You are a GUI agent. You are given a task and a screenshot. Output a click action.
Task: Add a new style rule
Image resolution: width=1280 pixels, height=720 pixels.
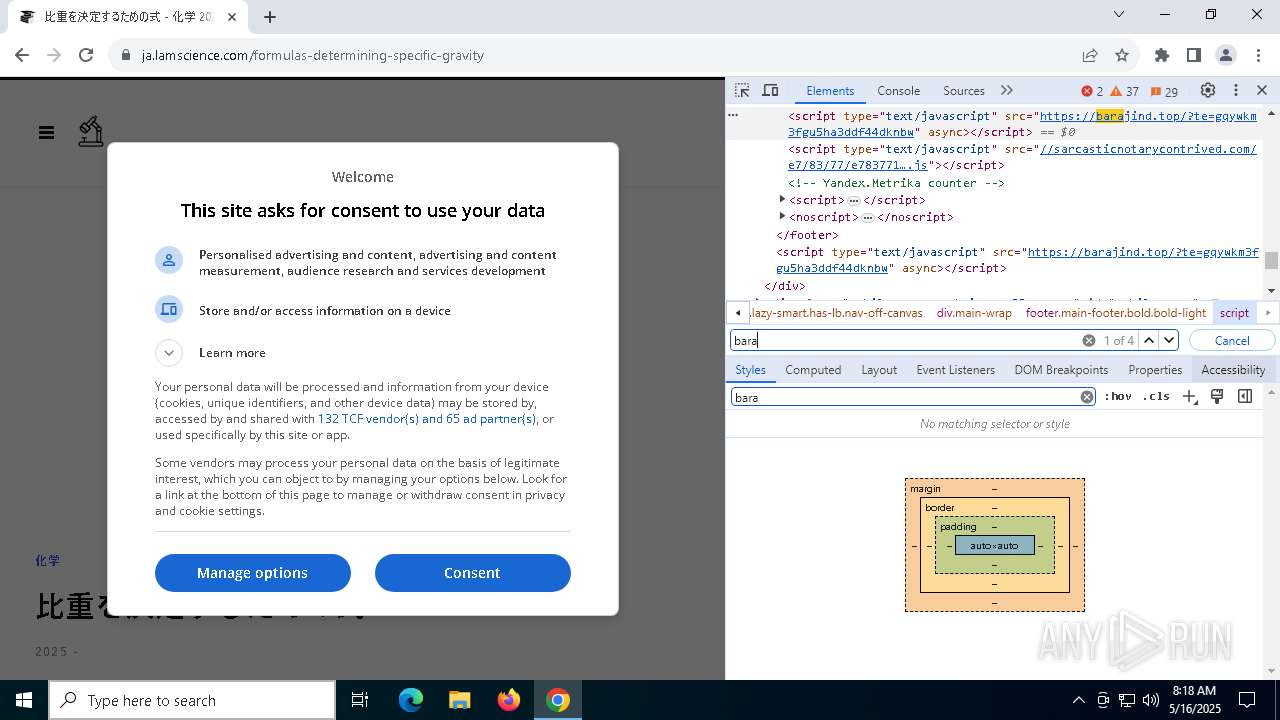[1189, 397]
